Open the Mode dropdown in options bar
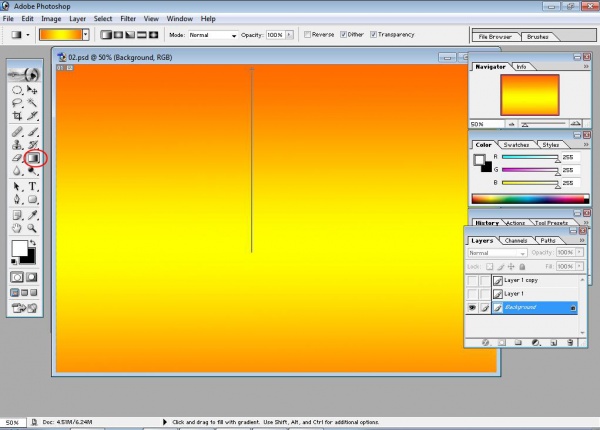The width and height of the screenshot is (600, 430). tap(213, 34)
